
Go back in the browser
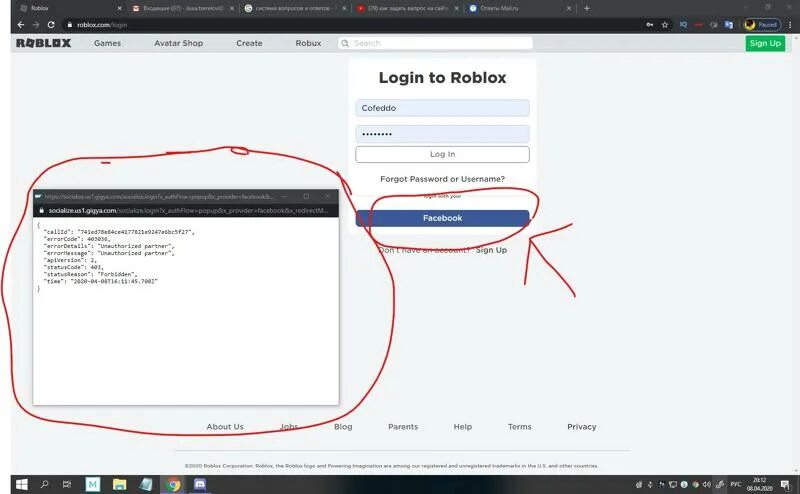[x=21, y=24]
